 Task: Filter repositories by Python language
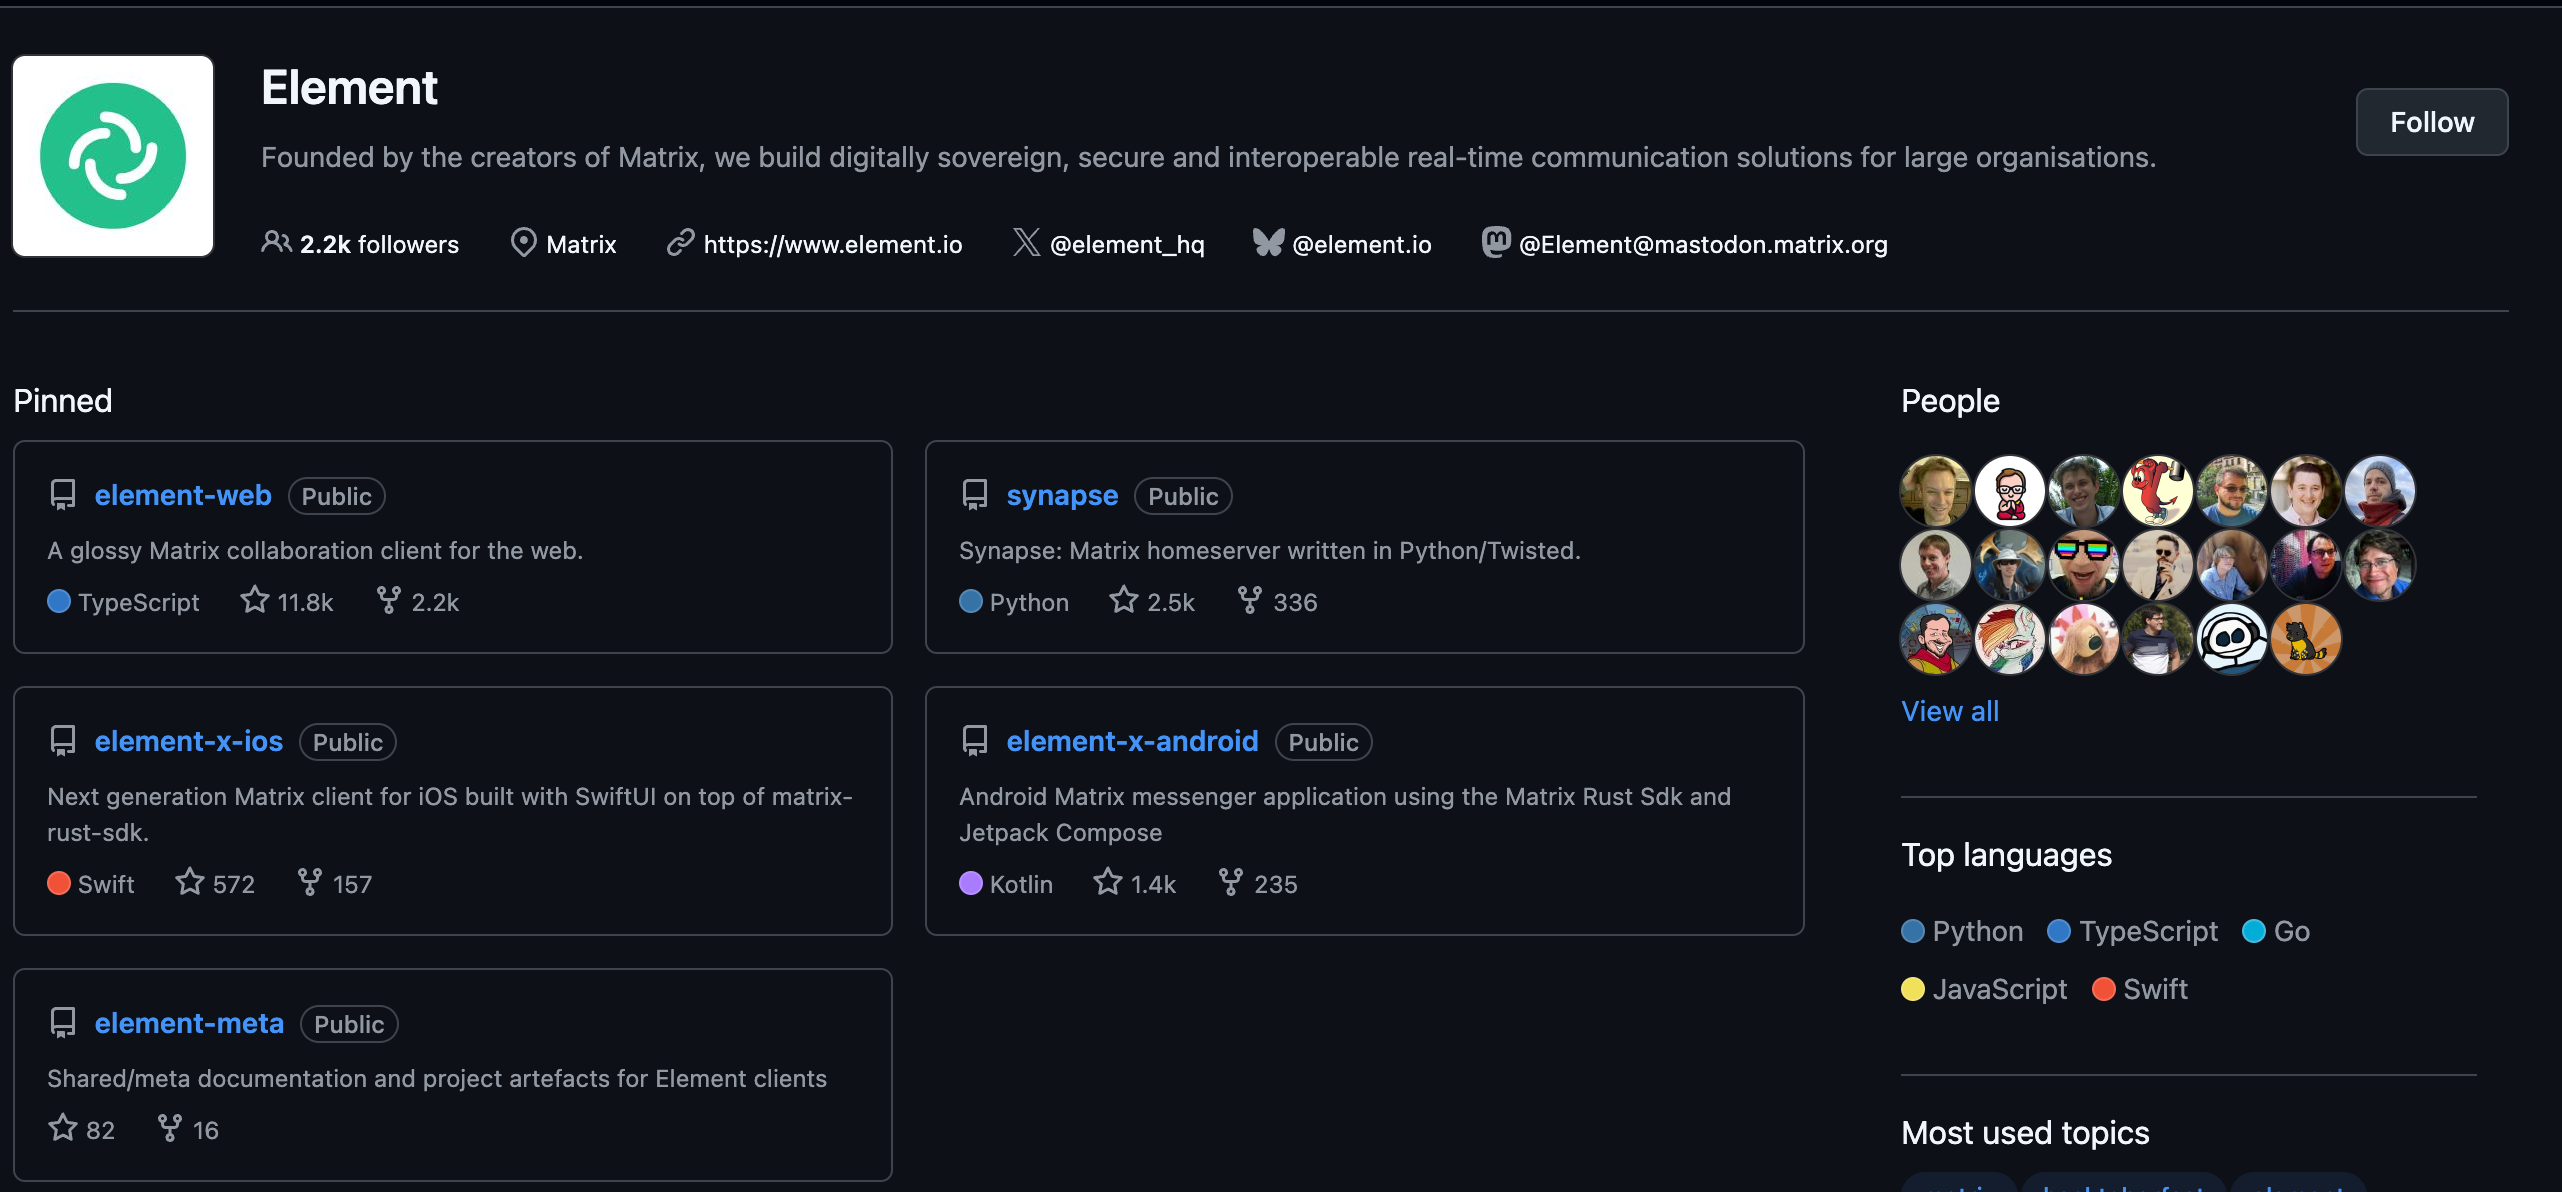point(1962,931)
